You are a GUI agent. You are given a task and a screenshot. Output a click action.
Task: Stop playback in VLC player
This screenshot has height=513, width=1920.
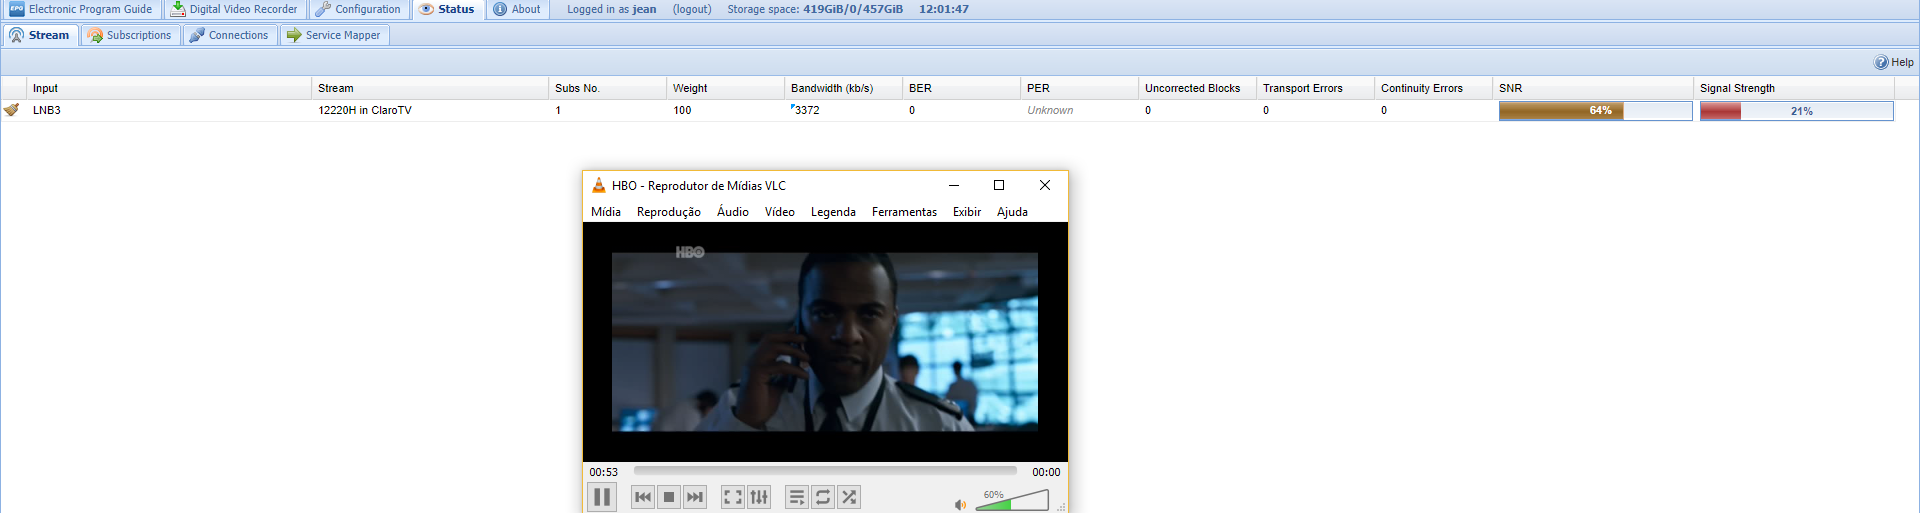(x=669, y=497)
